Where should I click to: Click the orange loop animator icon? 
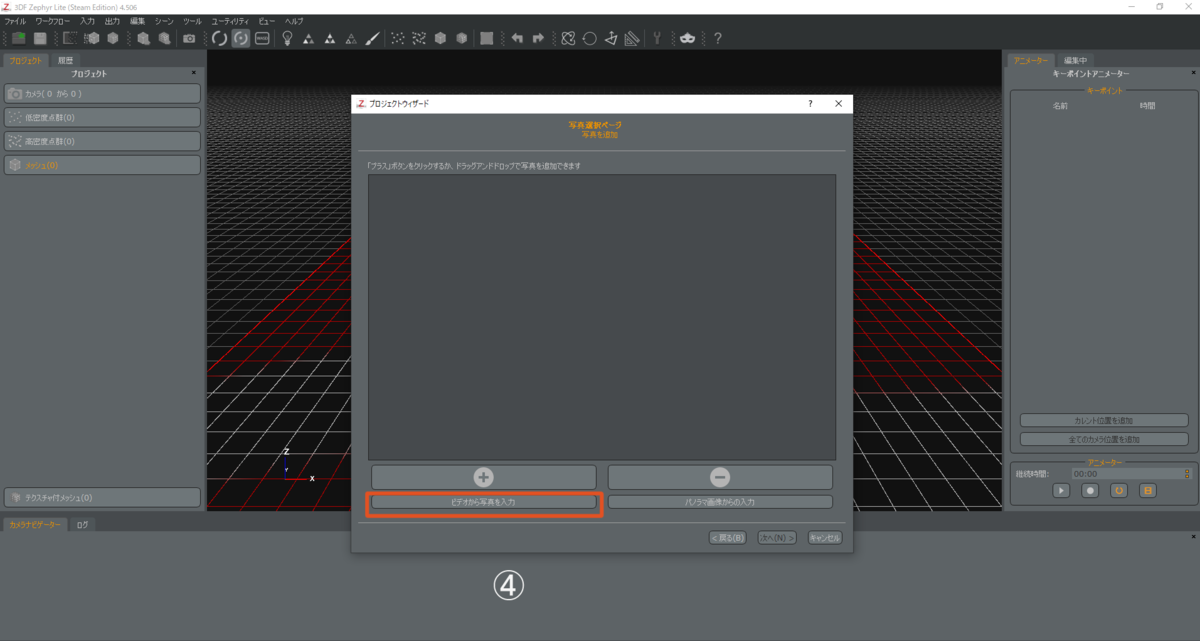click(x=1119, y=491)
